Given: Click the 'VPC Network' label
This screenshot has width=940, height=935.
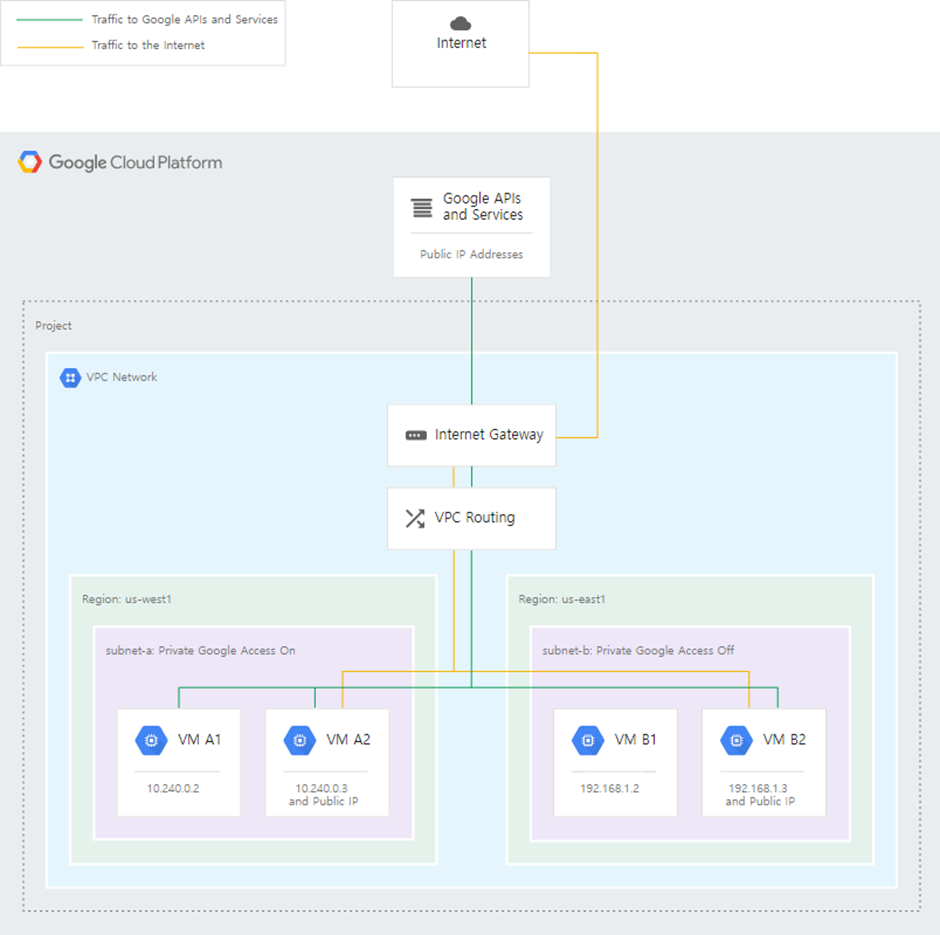Looking at the screenshot, I should pyautogui.click(x=122, y=377).
